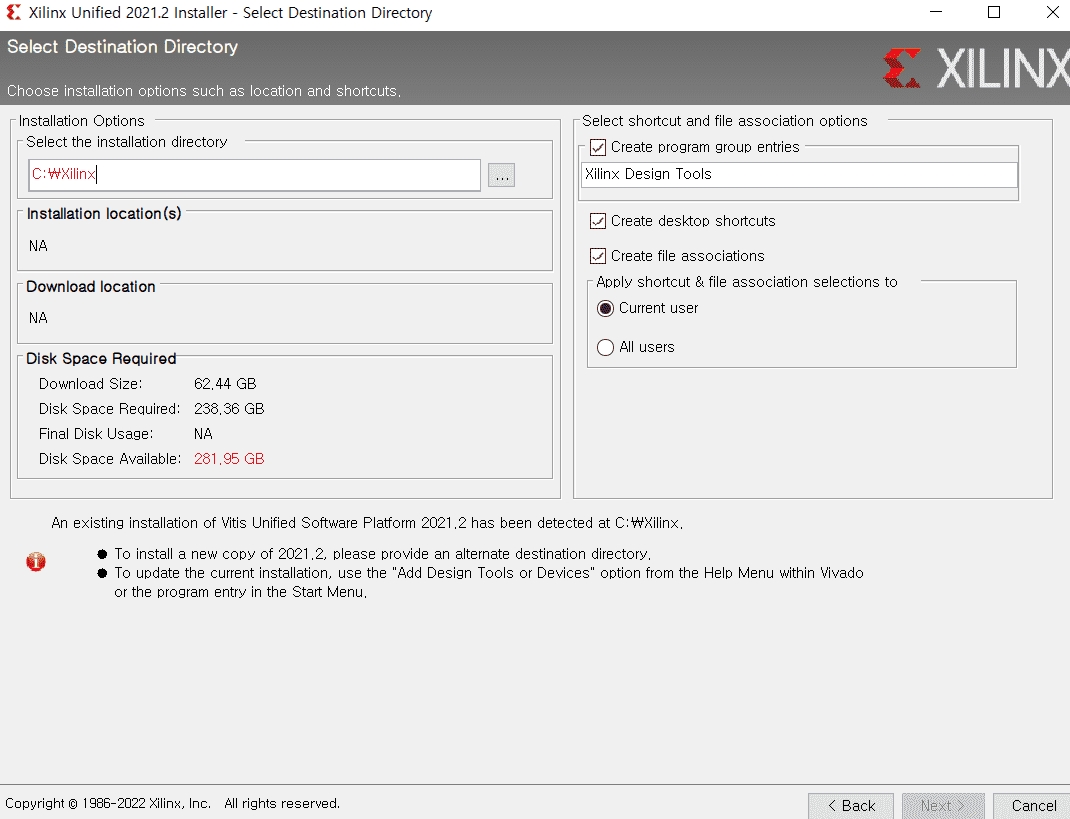
Task: Toggle Create program group entries checkbox
Action: (x=598, y=147)
